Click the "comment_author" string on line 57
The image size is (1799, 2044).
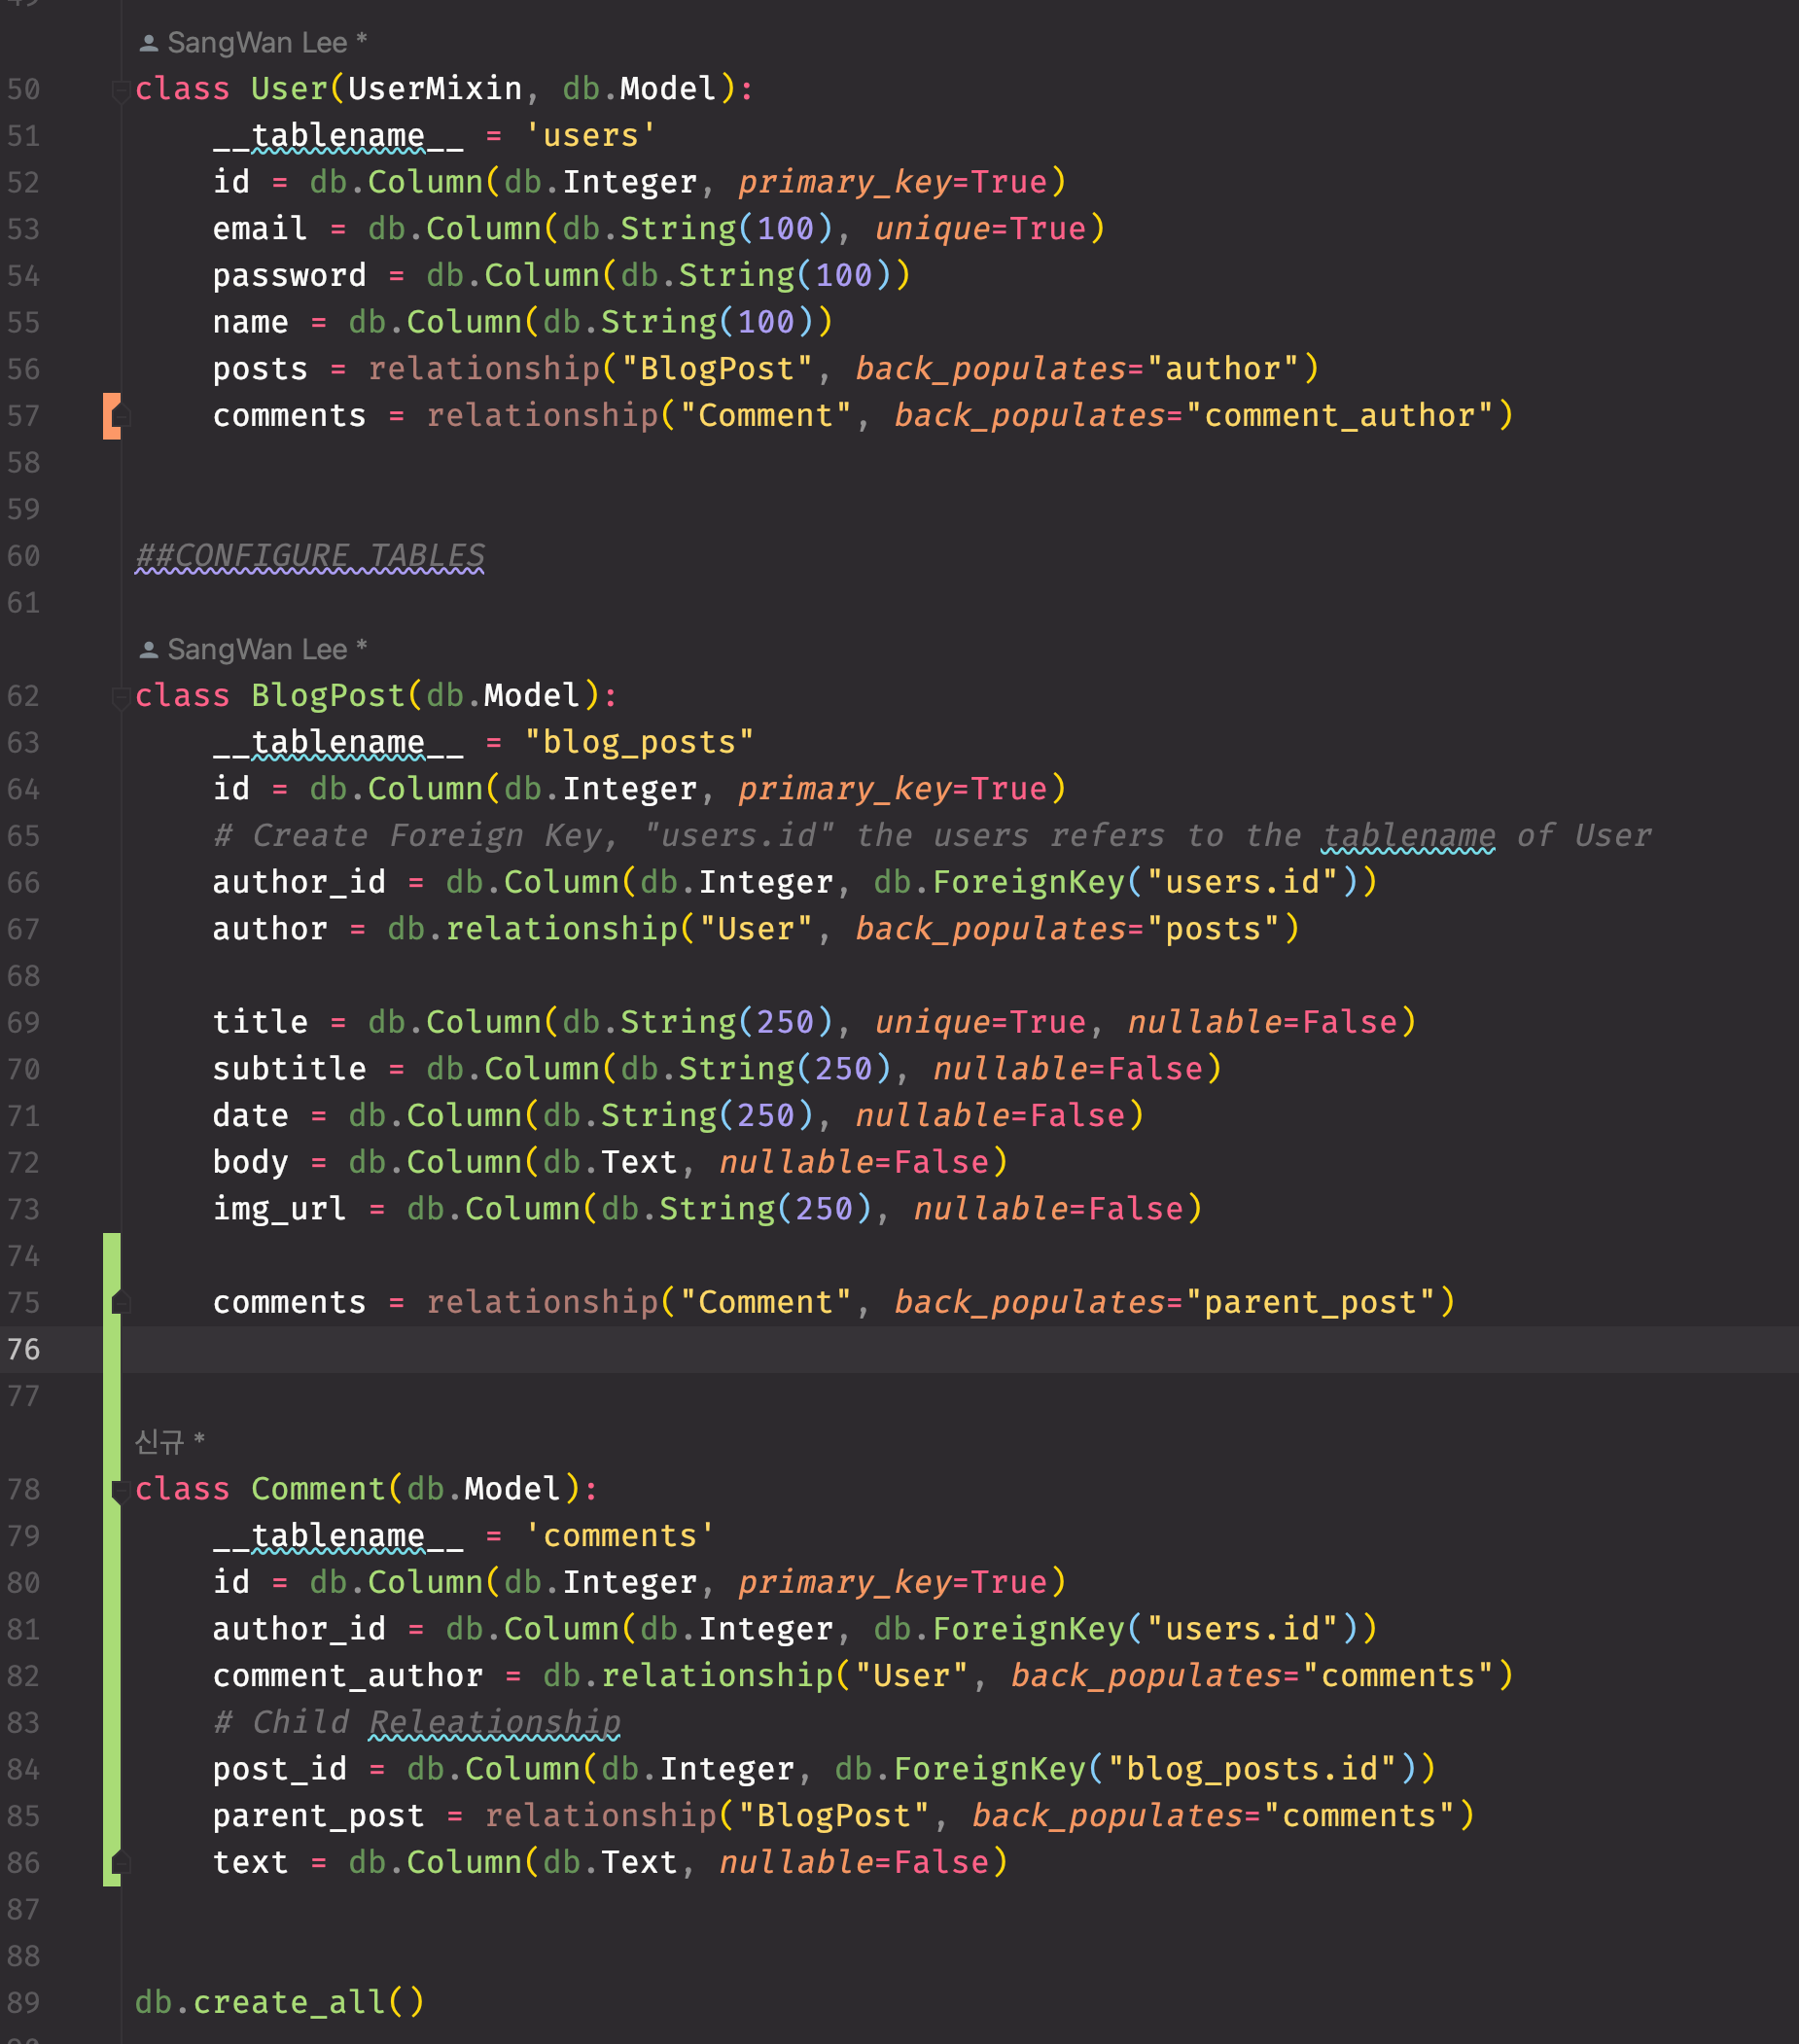pyautogui.click(x=1339, y=415)
